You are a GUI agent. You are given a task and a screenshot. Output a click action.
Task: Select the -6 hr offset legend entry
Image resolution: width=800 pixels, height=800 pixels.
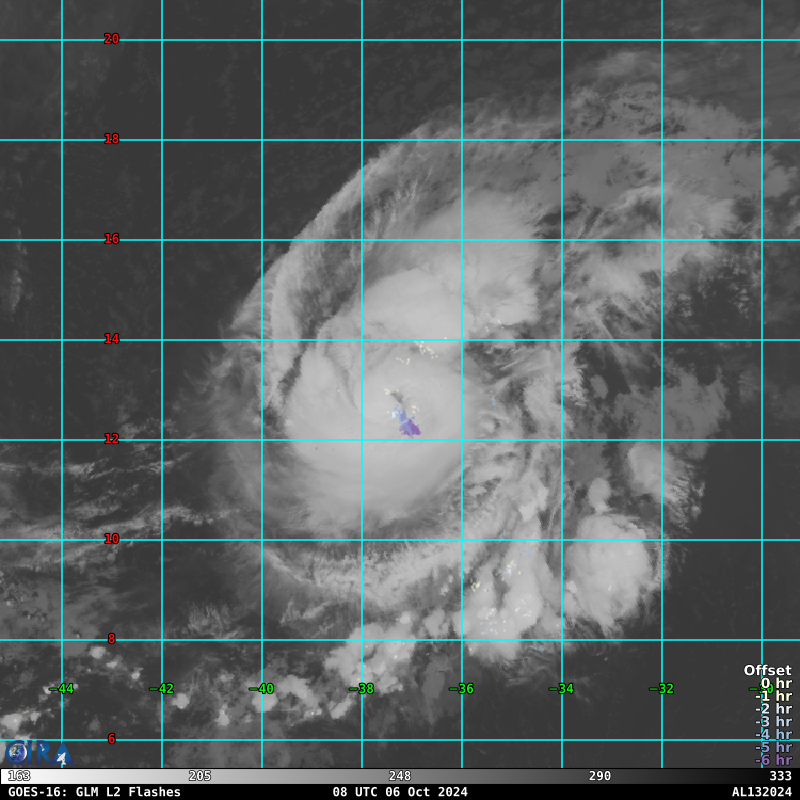click(773, 760)
